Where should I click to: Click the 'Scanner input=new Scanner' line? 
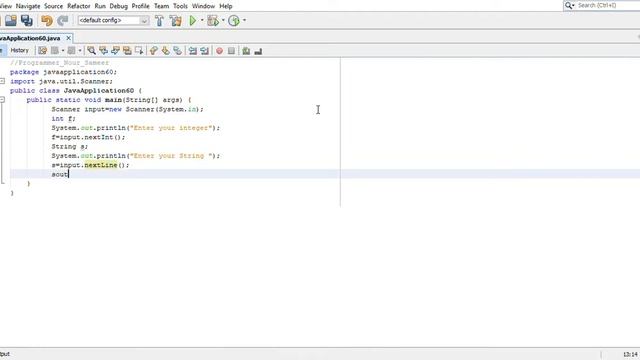pos(127,109)
